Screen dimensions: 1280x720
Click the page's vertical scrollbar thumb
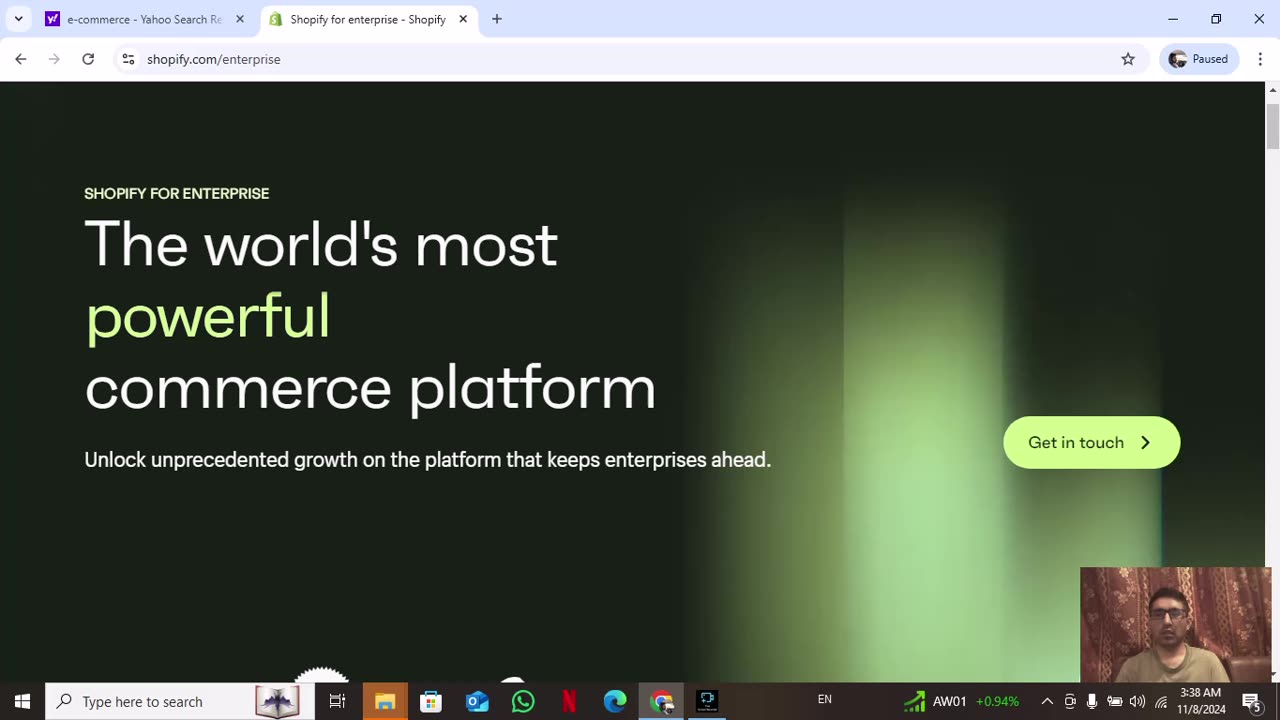pyautogui.click(x=1273, y=125)
